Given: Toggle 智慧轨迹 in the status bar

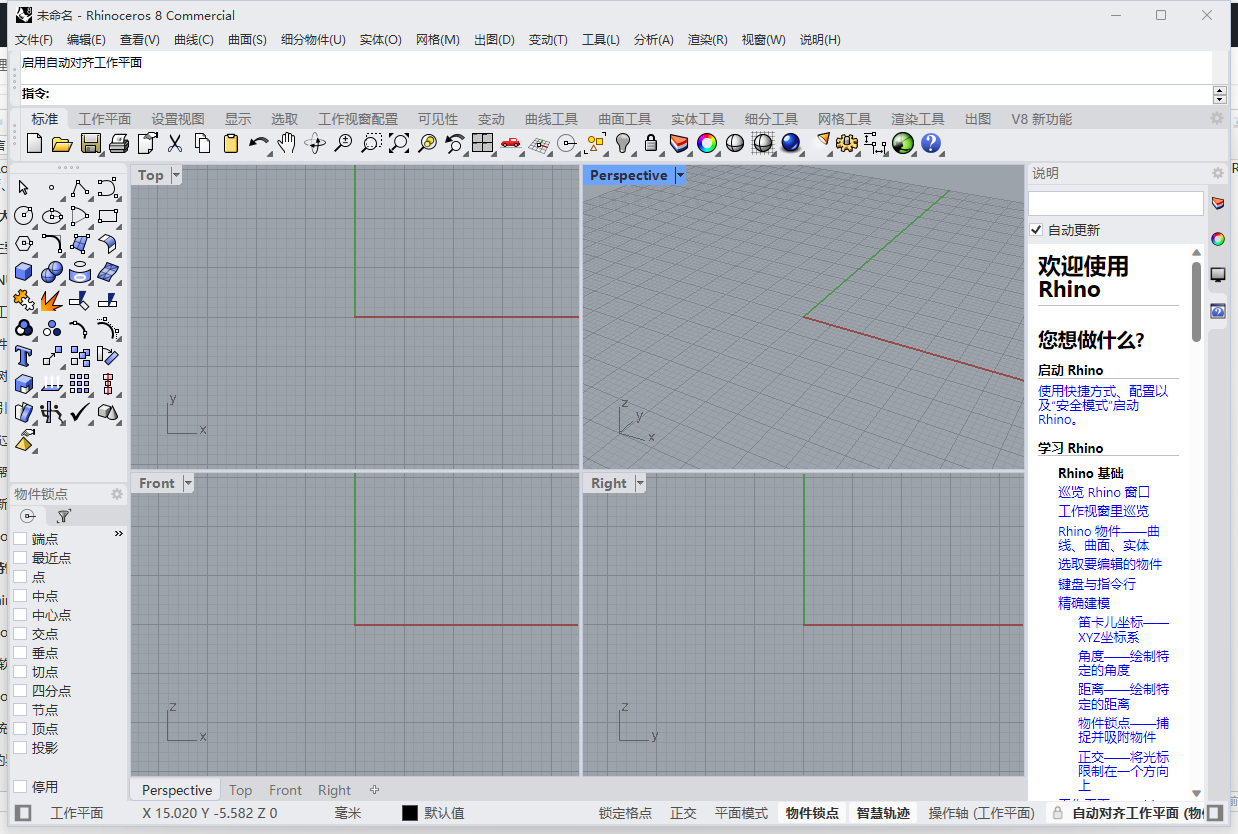Looking at the screenshot, I should tap(883, 813).
